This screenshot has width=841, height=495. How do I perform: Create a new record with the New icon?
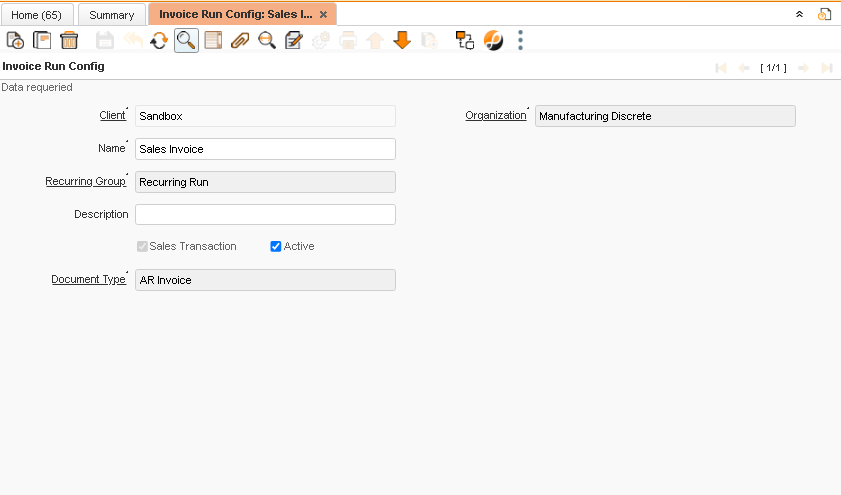(x=15, y=40)
